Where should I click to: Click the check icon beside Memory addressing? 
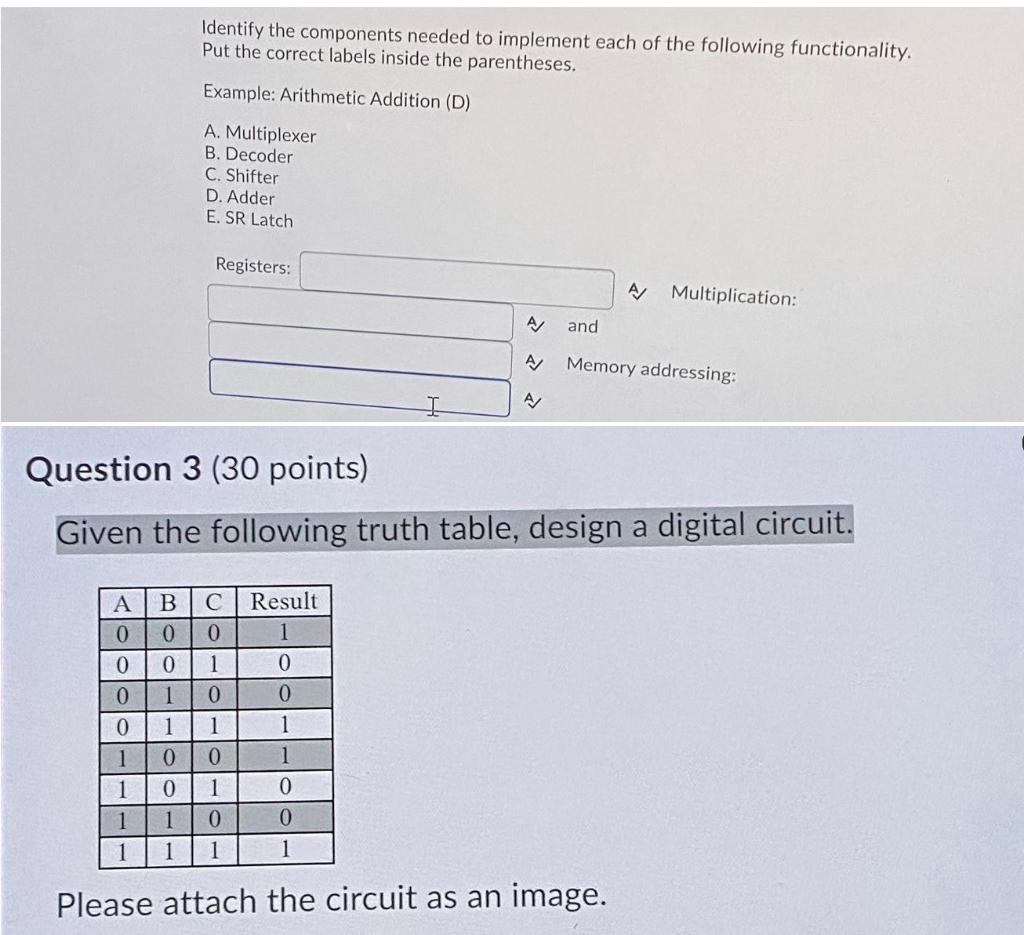(534, 361)
